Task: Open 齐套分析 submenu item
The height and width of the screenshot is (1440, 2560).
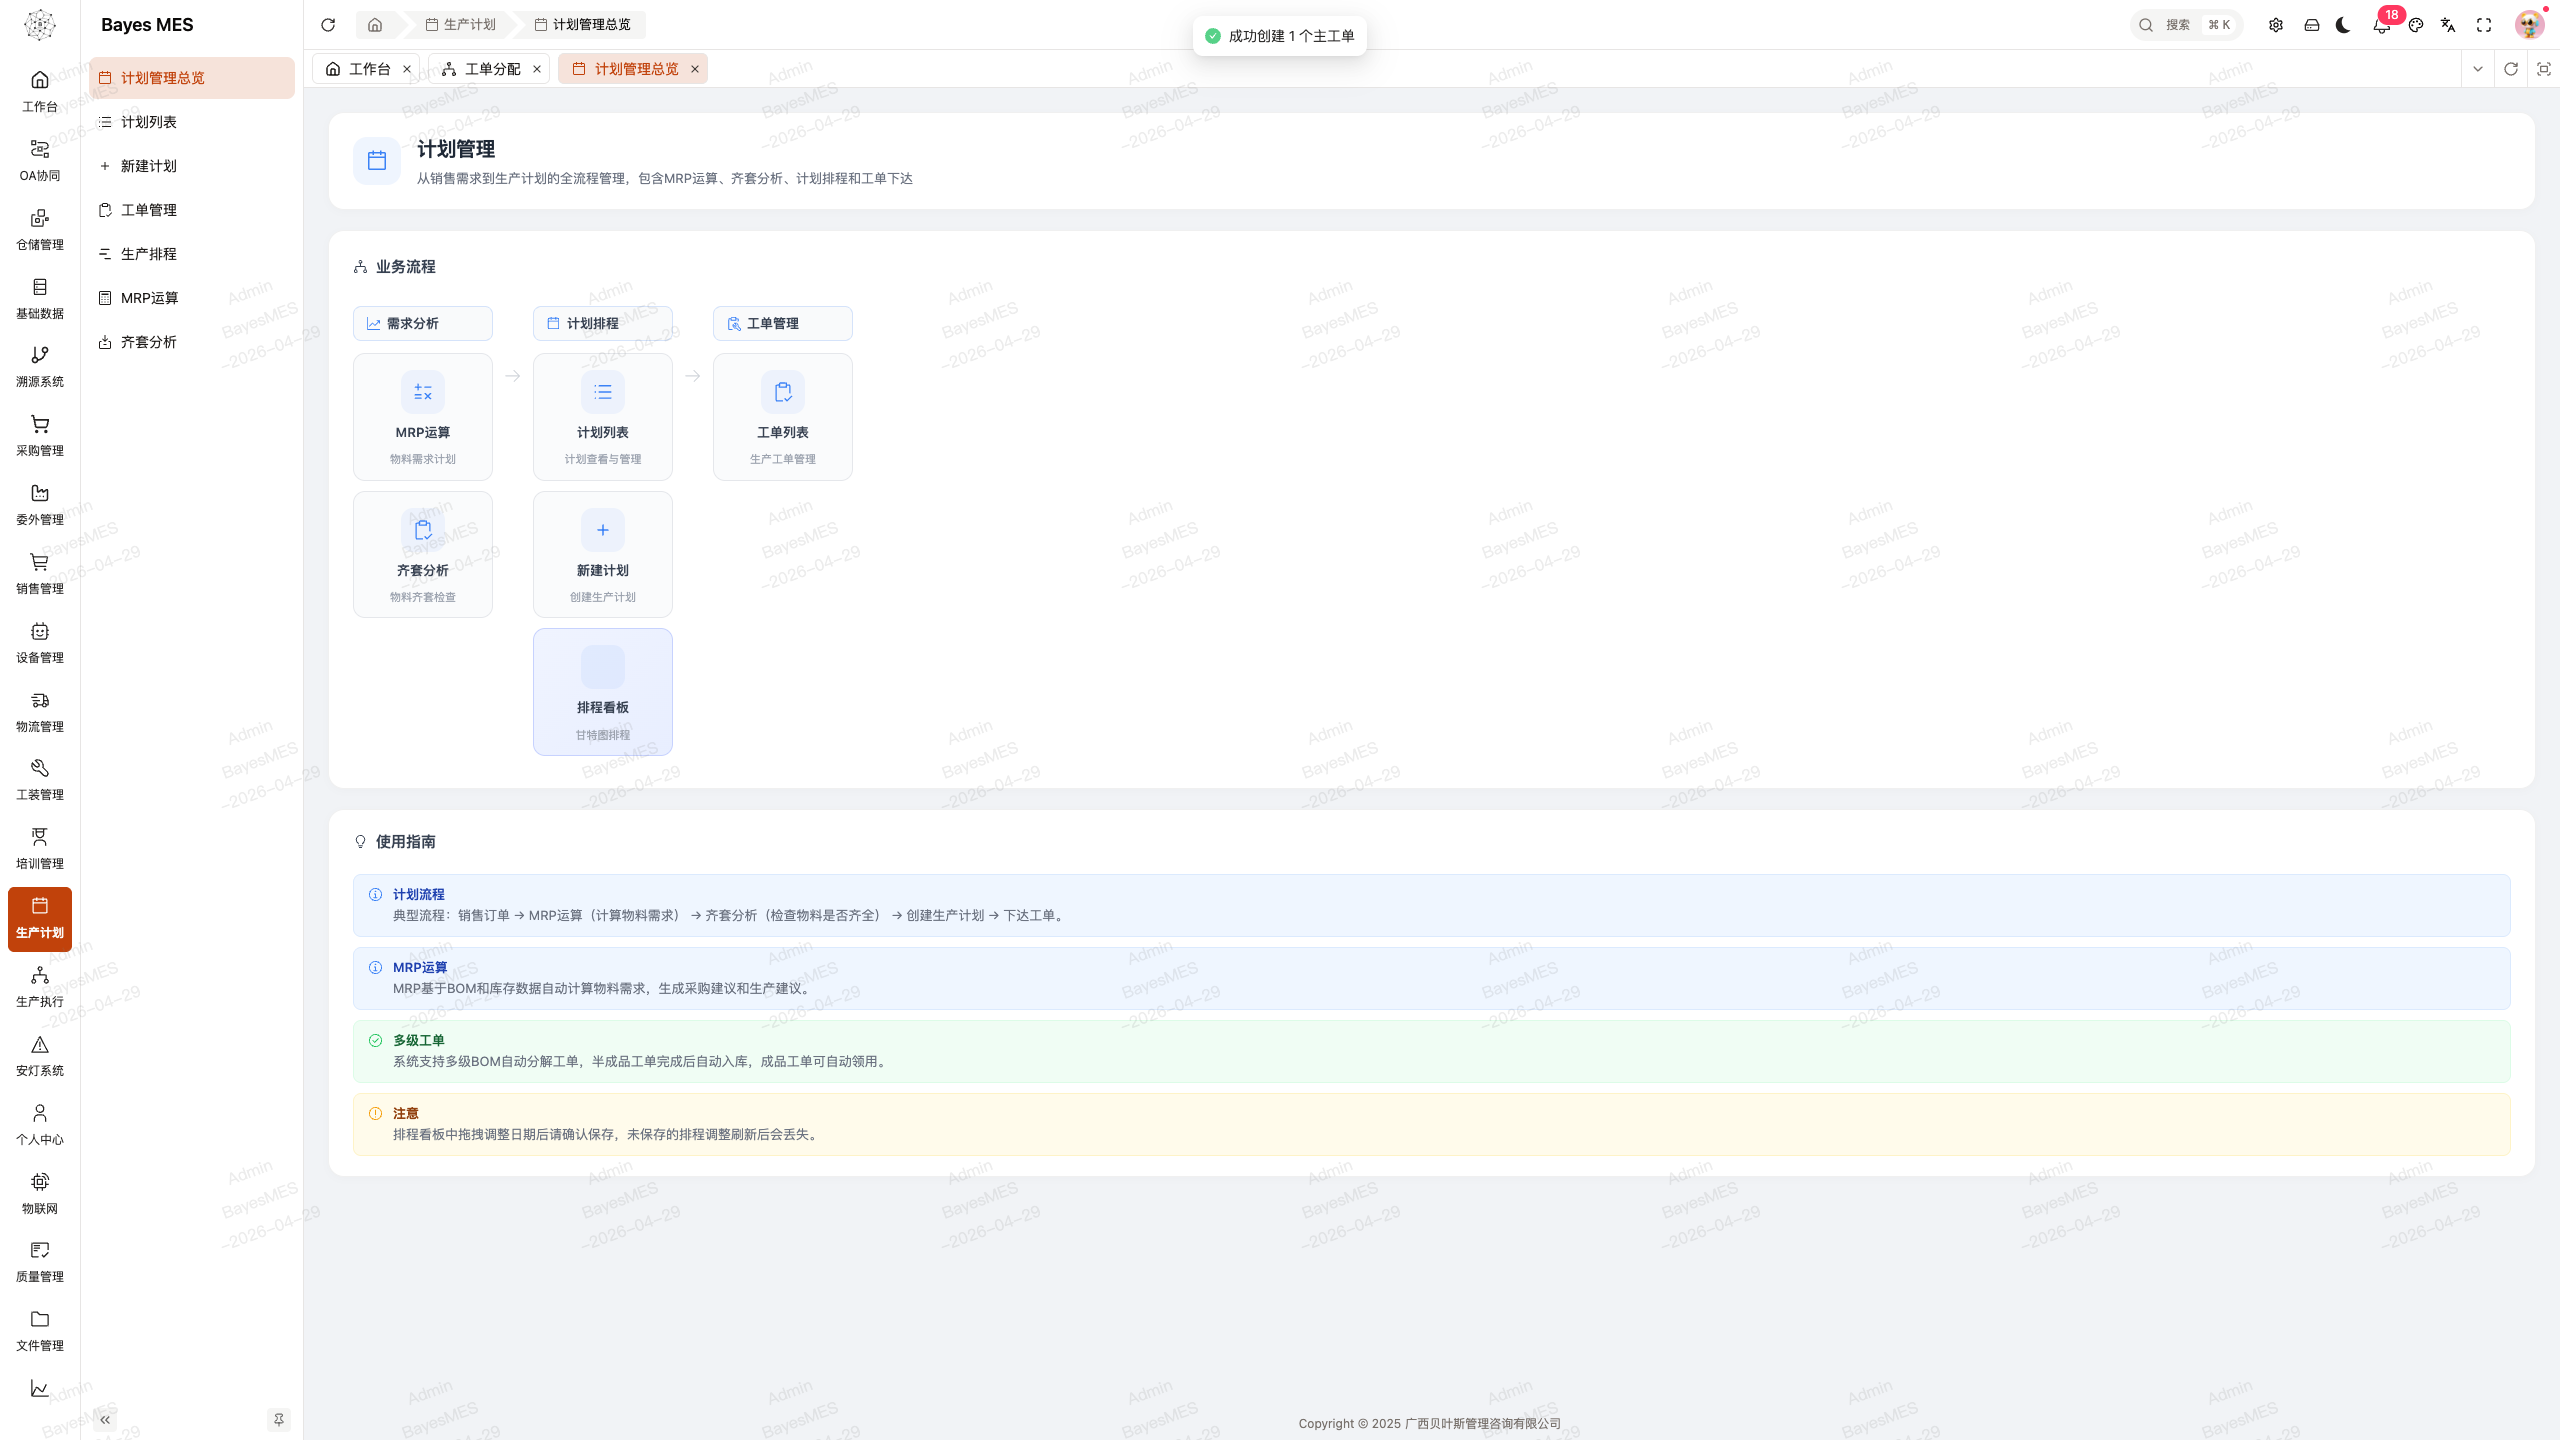Action: tap(192, 342)
